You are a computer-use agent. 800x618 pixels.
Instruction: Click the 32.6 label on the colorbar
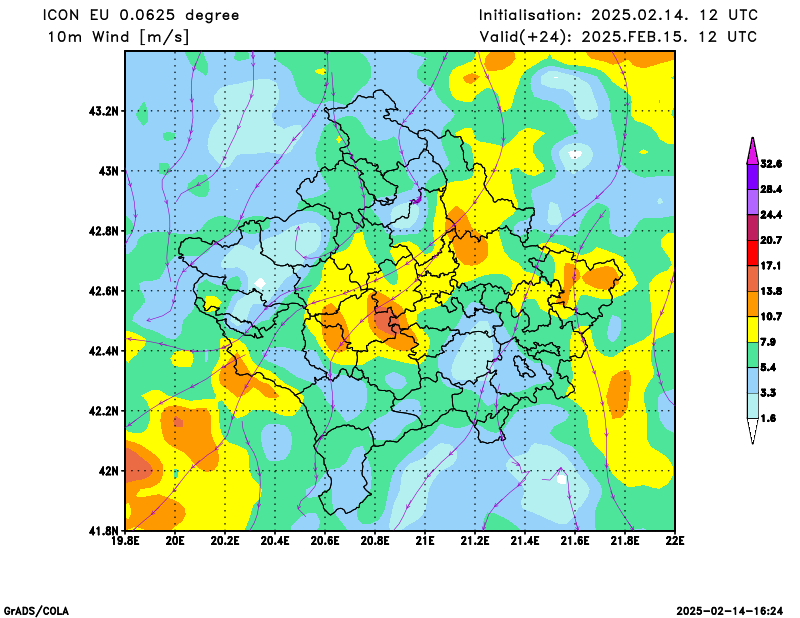click(771, 164)
